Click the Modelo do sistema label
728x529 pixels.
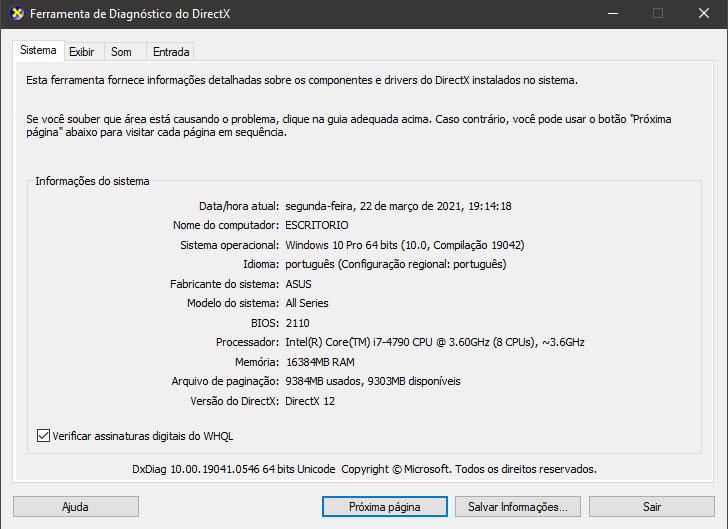tap(233, 303)
